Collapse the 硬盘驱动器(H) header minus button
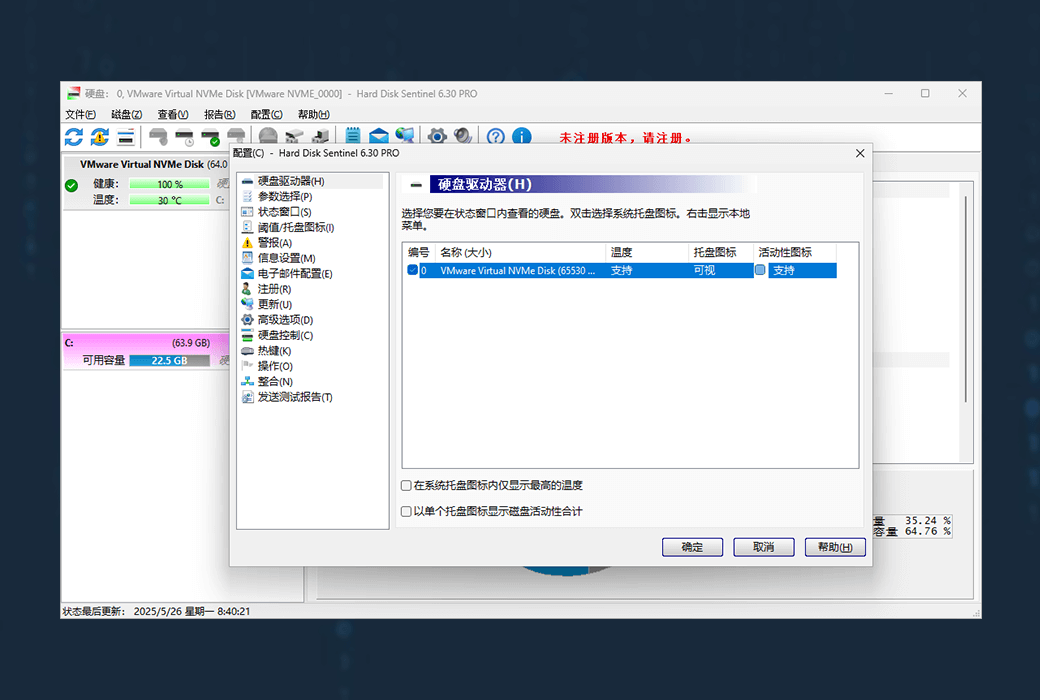1040x700 pixels. point(417,184)
